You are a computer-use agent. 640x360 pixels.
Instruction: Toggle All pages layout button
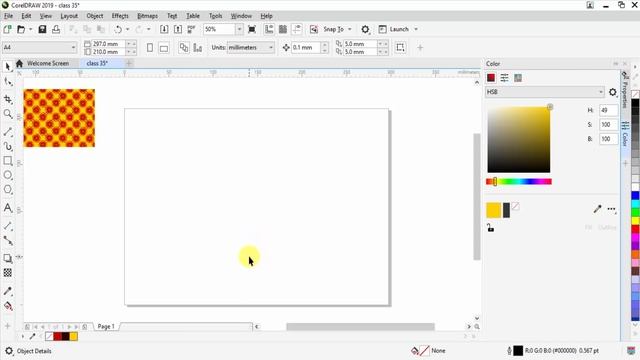(184, 48)
